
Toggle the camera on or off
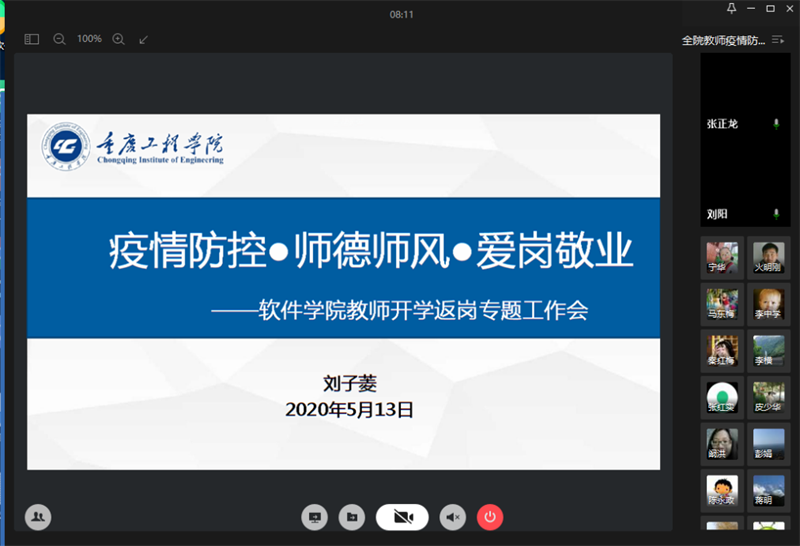click(402, 516)
